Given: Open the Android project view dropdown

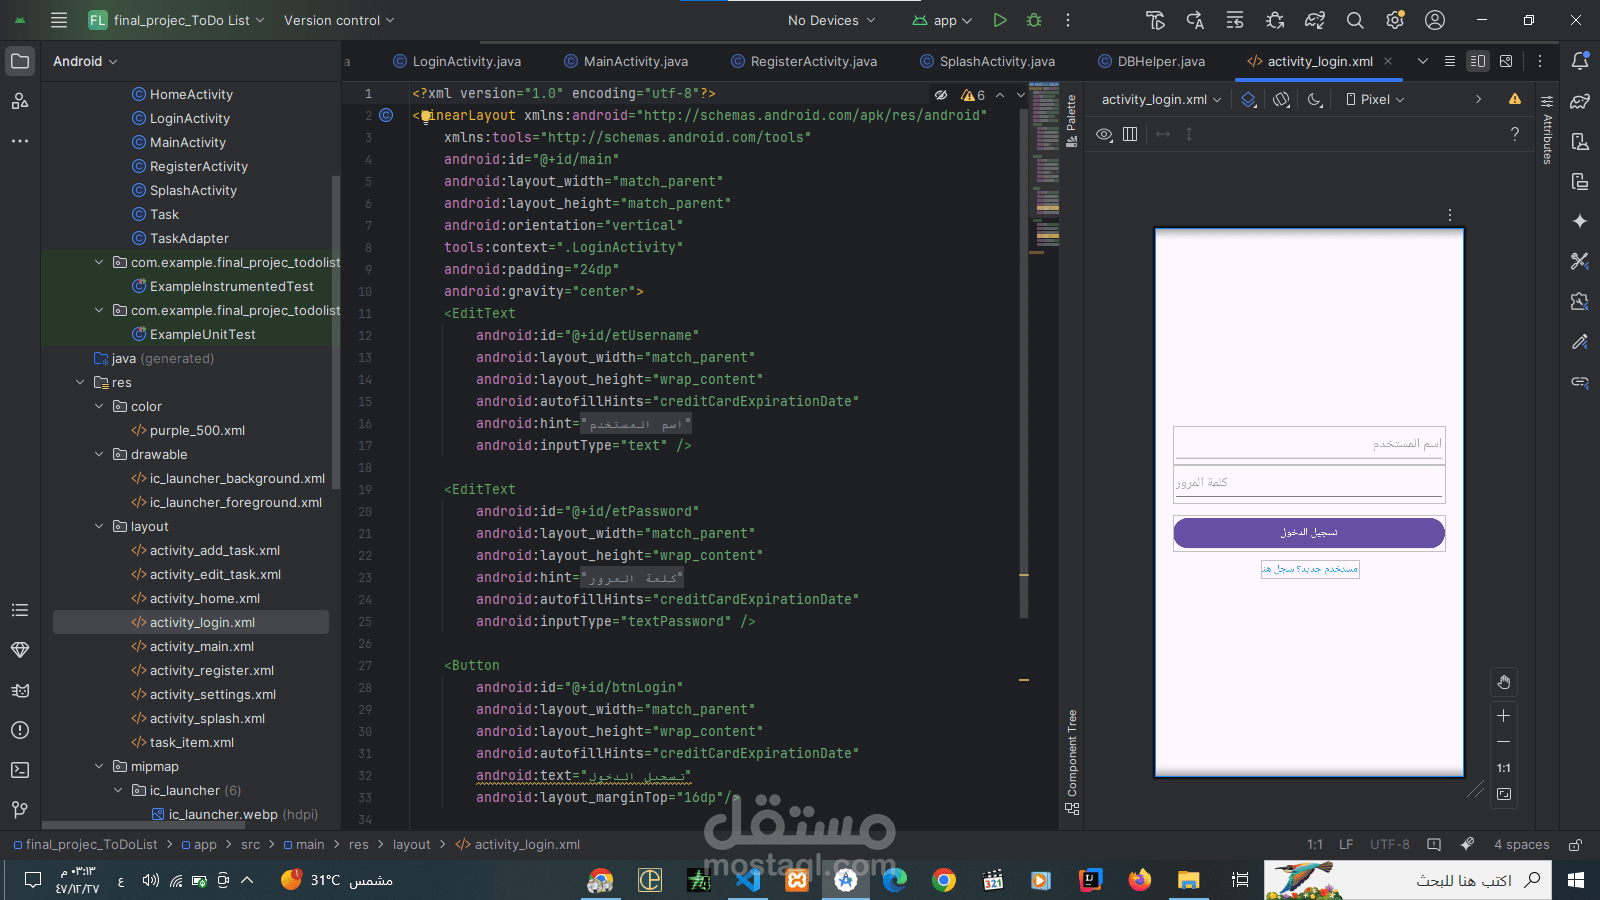Looking at the screenshot, I should pos(85,61).
